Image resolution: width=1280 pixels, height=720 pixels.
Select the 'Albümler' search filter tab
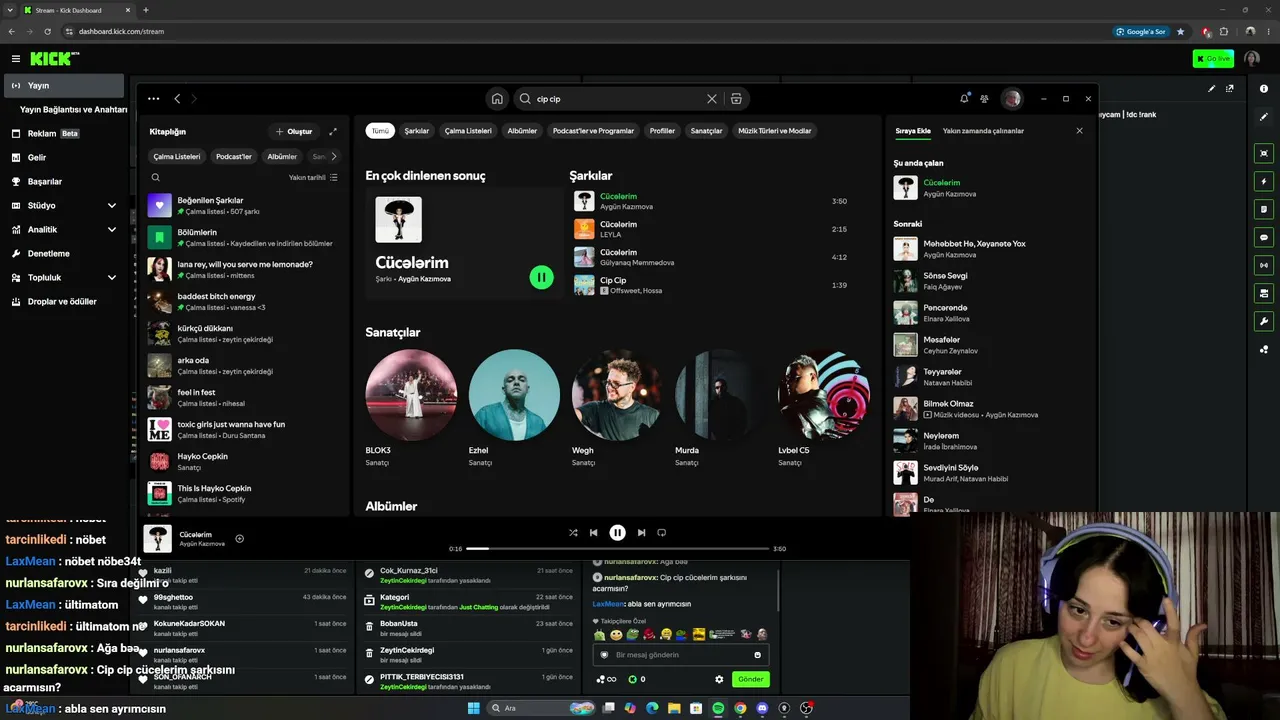click(522, 131)
